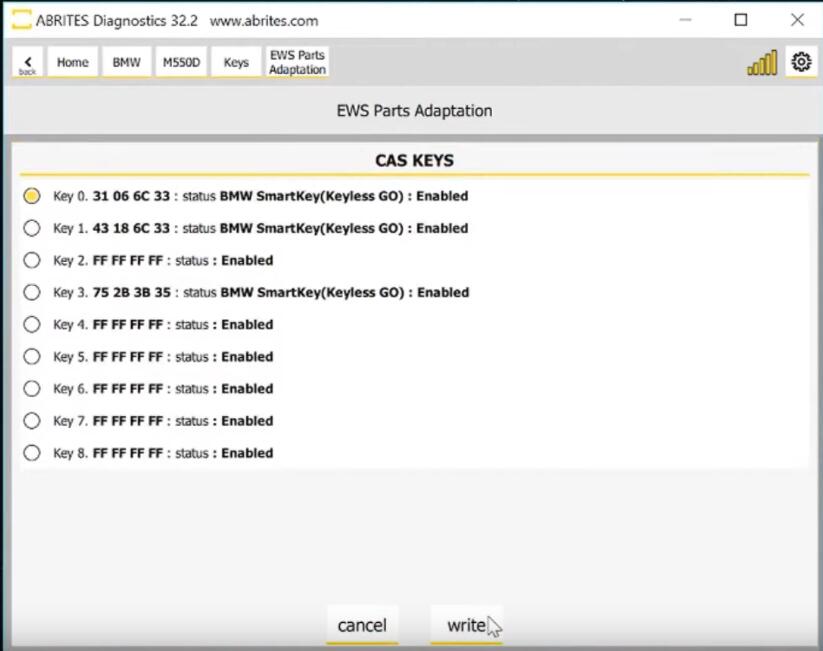
Task: Select the M550D breadcrumb tab
Action: tap(181, 62)
